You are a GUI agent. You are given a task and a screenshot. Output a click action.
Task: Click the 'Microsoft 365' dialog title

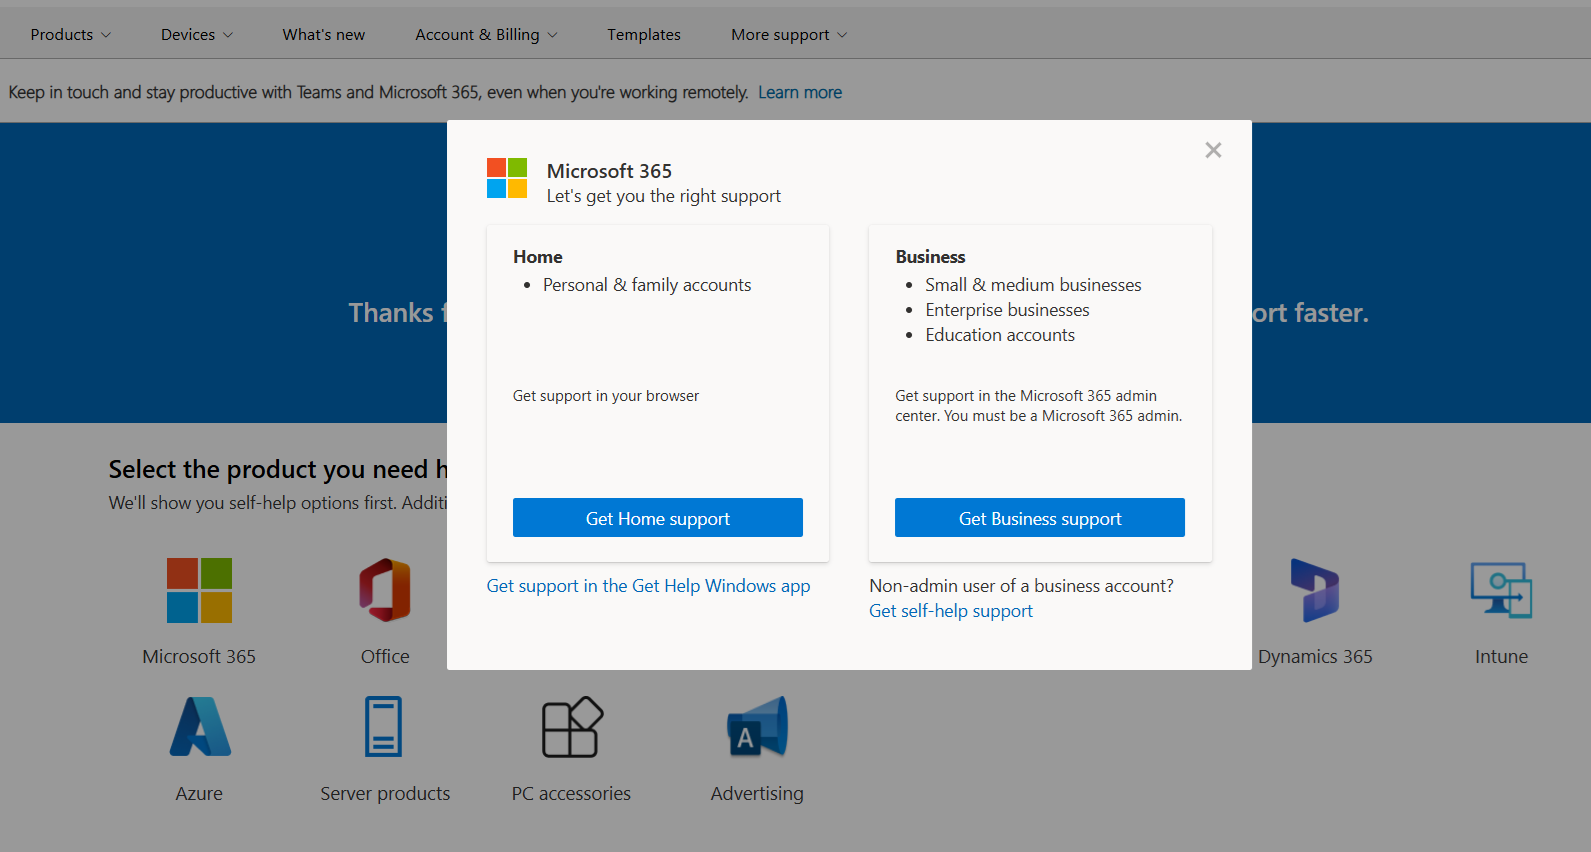(609, 171)
